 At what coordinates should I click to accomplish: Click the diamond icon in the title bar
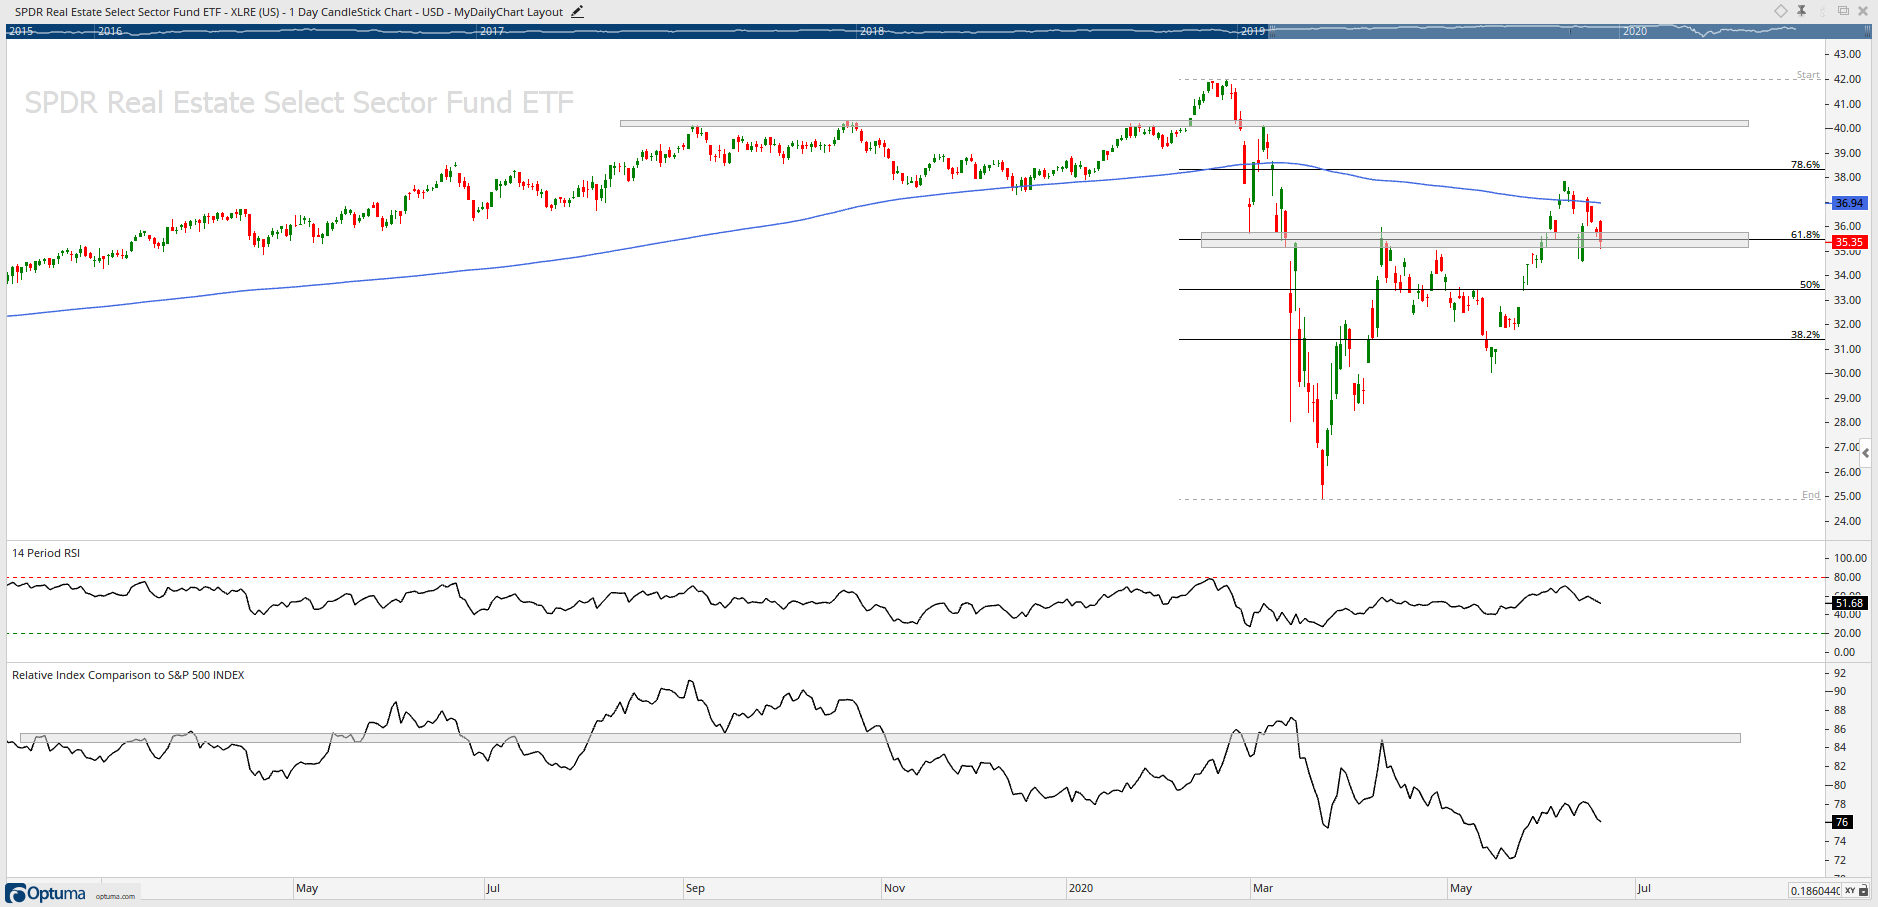coord(1781,11)
